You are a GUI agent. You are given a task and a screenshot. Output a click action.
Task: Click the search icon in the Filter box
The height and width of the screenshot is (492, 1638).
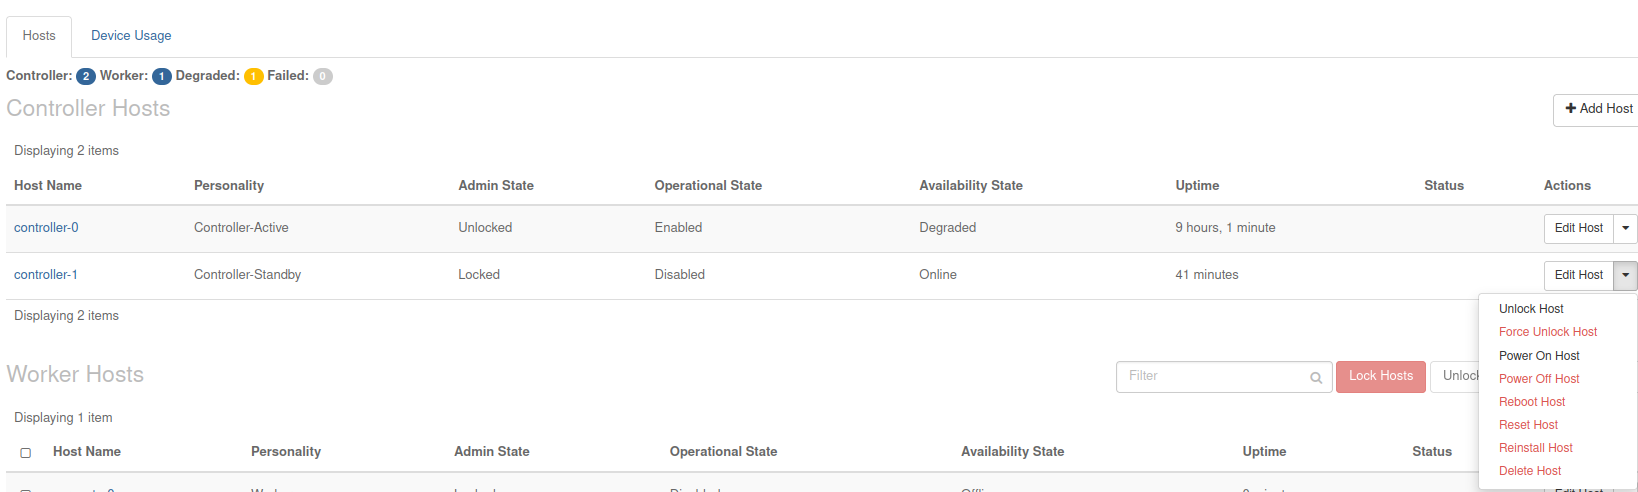pyautogui.click(x=1316, y=377)
